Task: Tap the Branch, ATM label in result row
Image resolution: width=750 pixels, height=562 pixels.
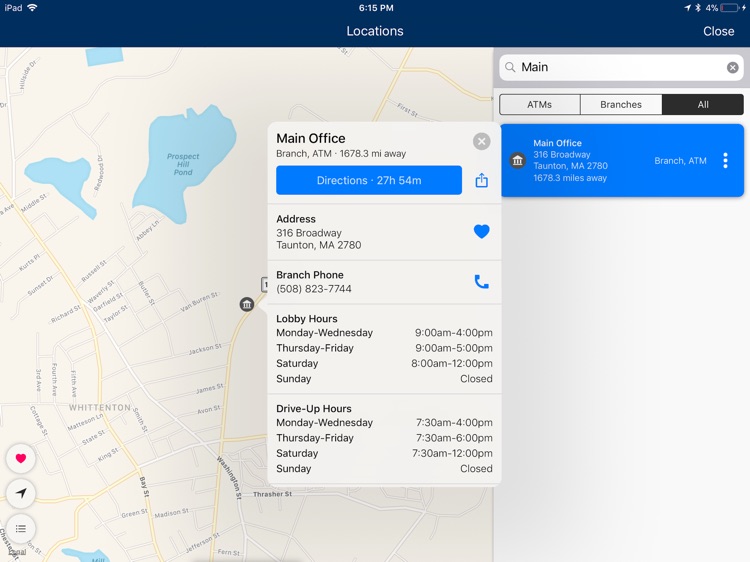Action: [680, 161]
